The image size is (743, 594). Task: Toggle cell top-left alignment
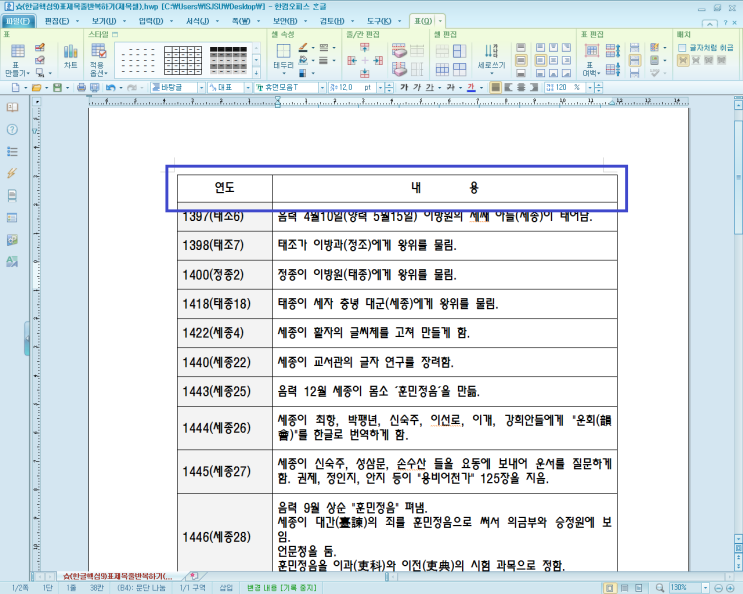tap(541, 47)
